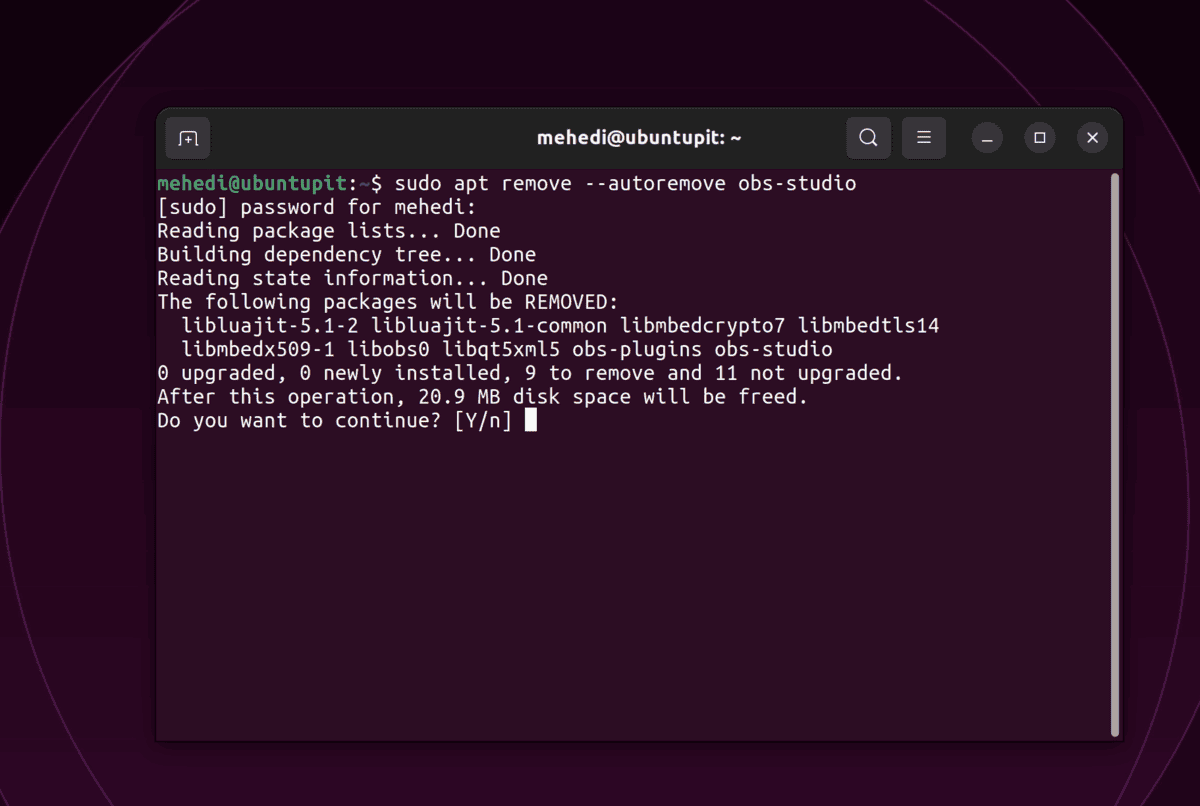Image resolution: width=1200 pixels, height=806 pixels.
Task: Click the "Building dependency tree... Done" line
Action: [346, 255]
